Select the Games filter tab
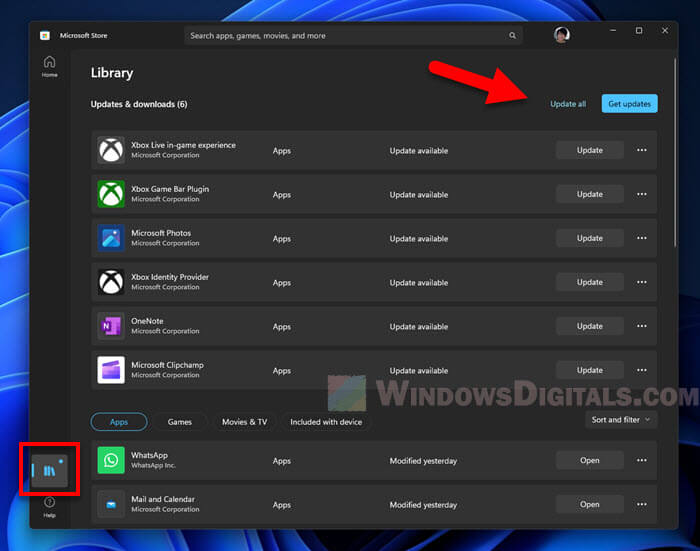700x551 pixels. pyautogui.click(x=179, y=422)
